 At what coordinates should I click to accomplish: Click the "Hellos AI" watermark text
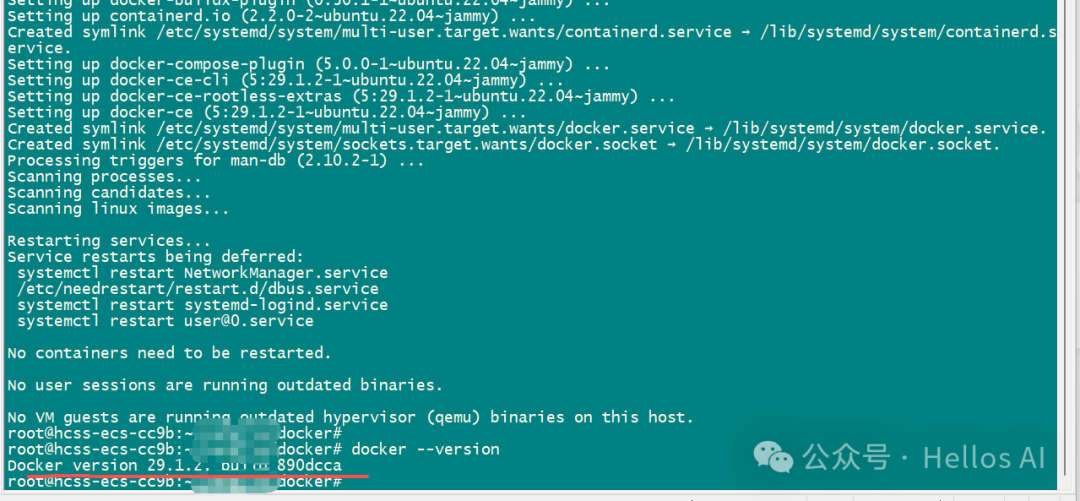coord(984,458)
